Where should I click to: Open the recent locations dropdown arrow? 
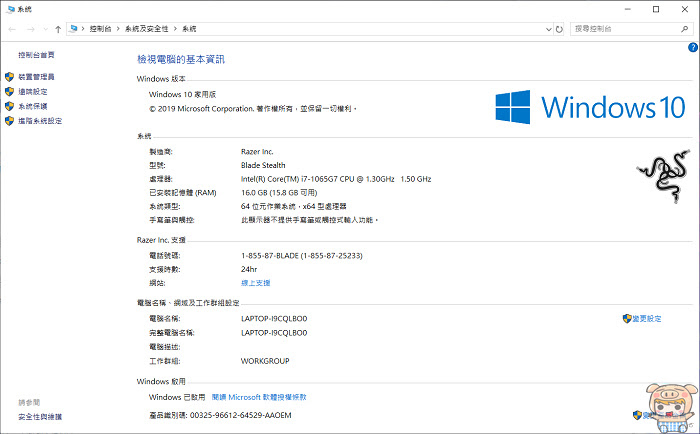tap(46, 29)
